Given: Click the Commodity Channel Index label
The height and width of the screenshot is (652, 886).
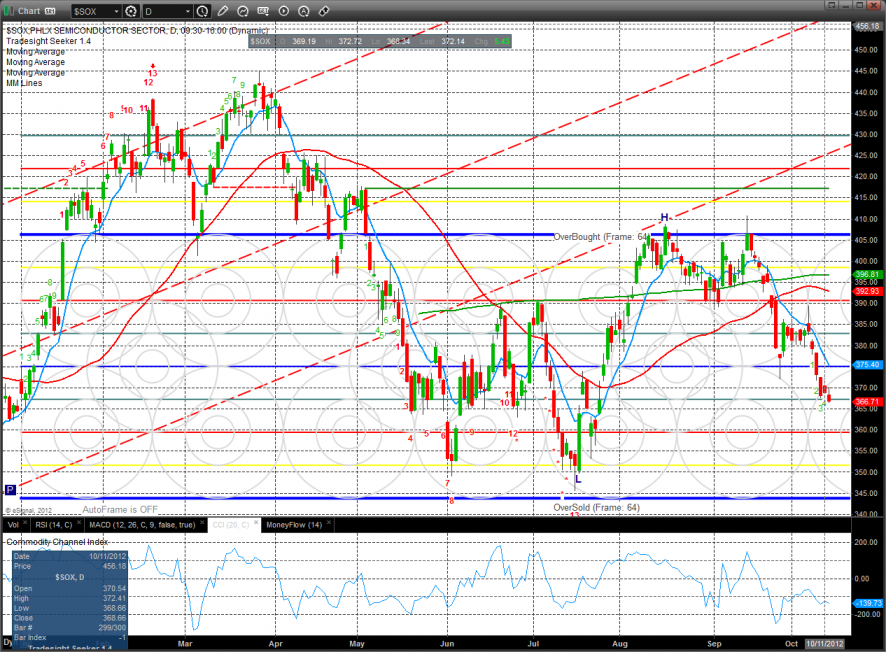Looking at the screenshot, I should (x=57, y=542).
